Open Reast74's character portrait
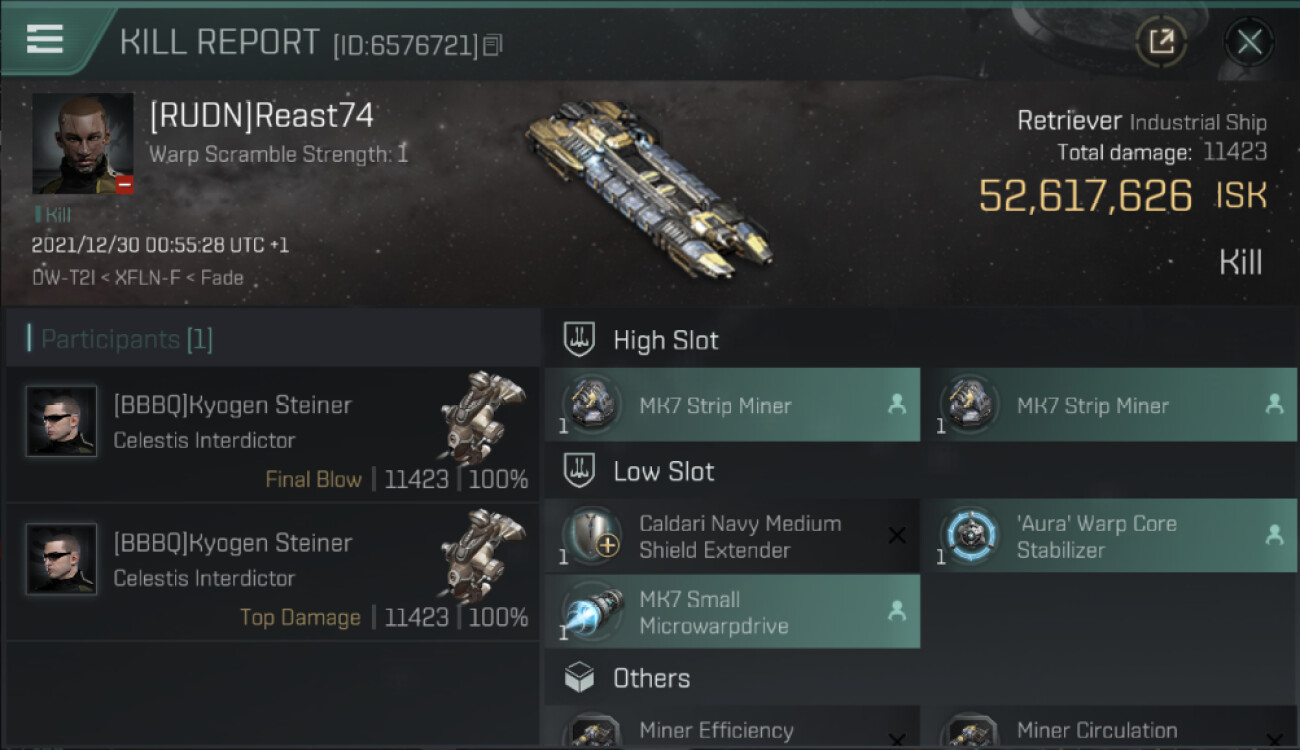The height and width of the screenshot is (750, 1300). coord(82,144)
